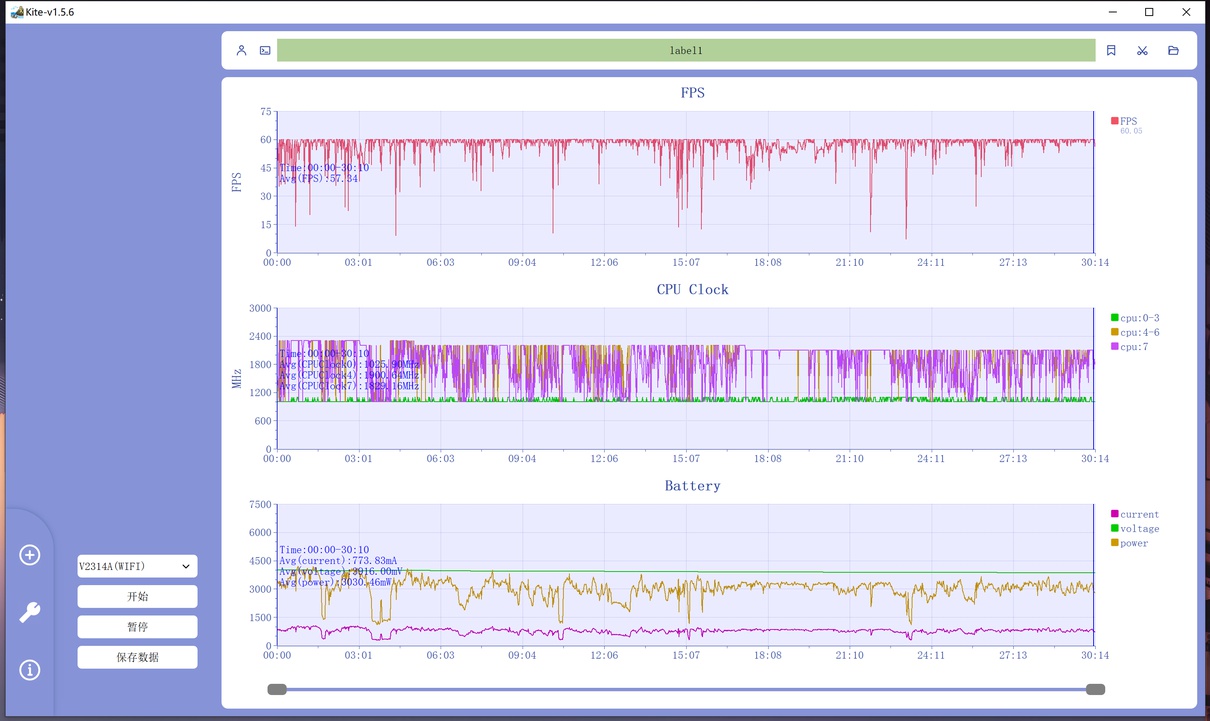Click the info icon in sidebar
Image resolution: width=1210 pixels, height=721 pixels.
(30, 670)
